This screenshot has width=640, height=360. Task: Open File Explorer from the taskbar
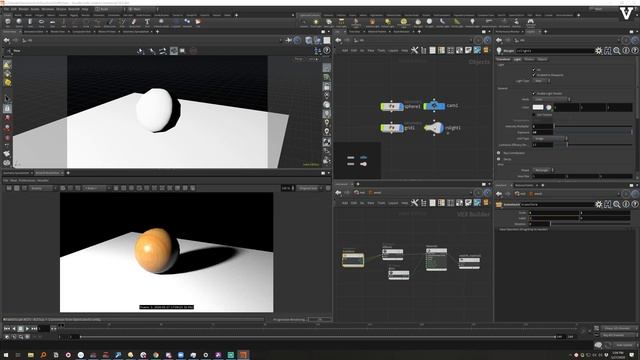31,355
